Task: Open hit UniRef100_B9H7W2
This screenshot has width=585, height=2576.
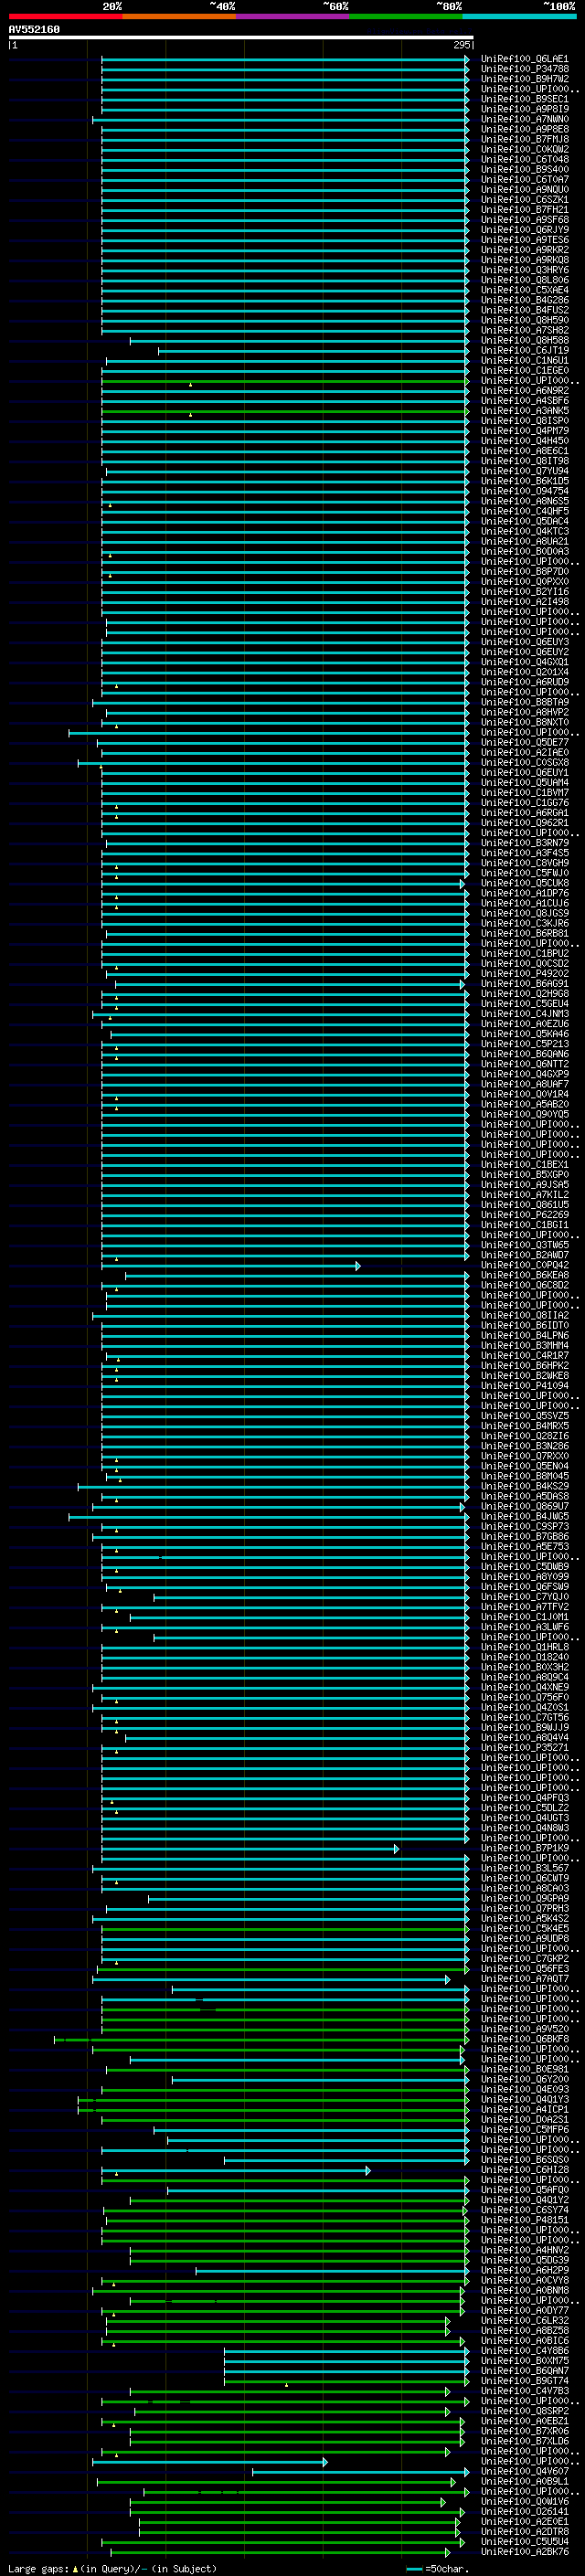Action: (524, 79)
